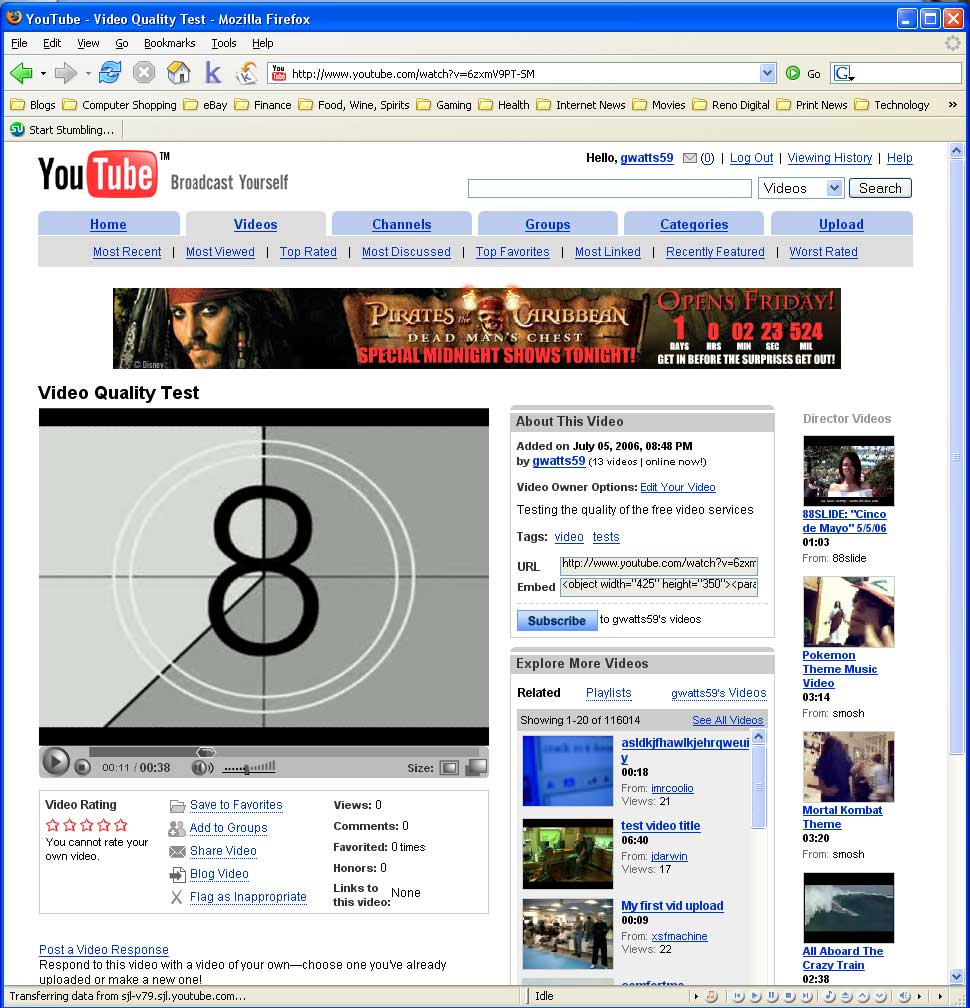Click the blue K toolbar icon
The width and height of the screenshot is (970, 1008).
(x=213, y=73)
